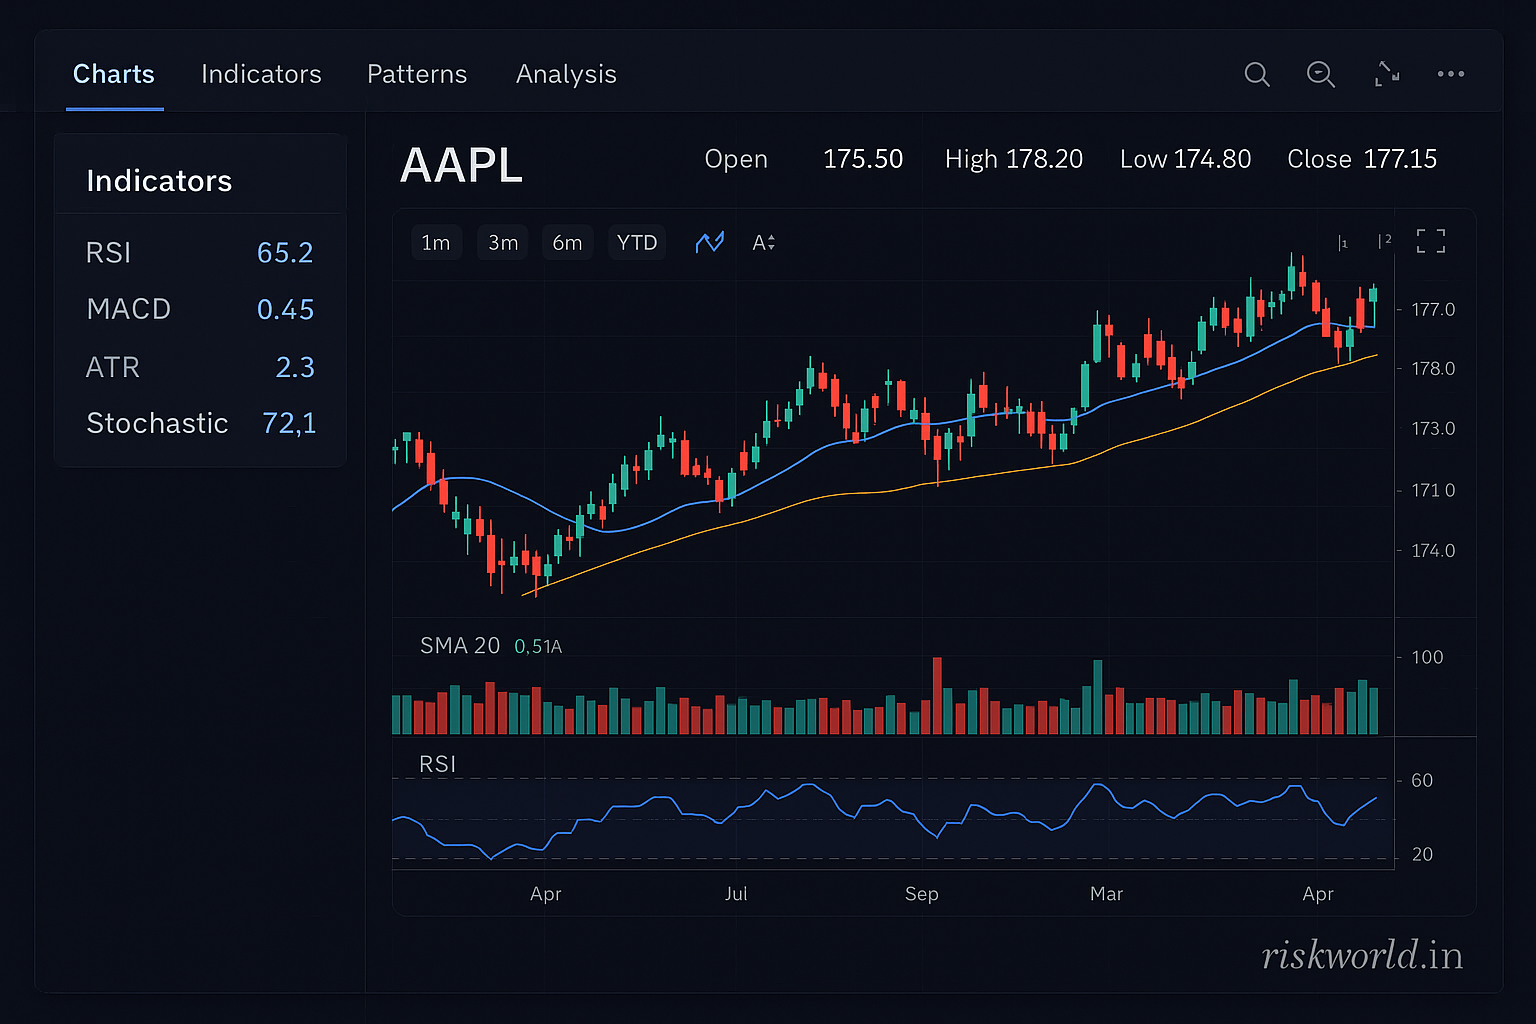Open the three-dot more options menu
This screenshot has width=1536, height=1024.
coord(1450,74)
